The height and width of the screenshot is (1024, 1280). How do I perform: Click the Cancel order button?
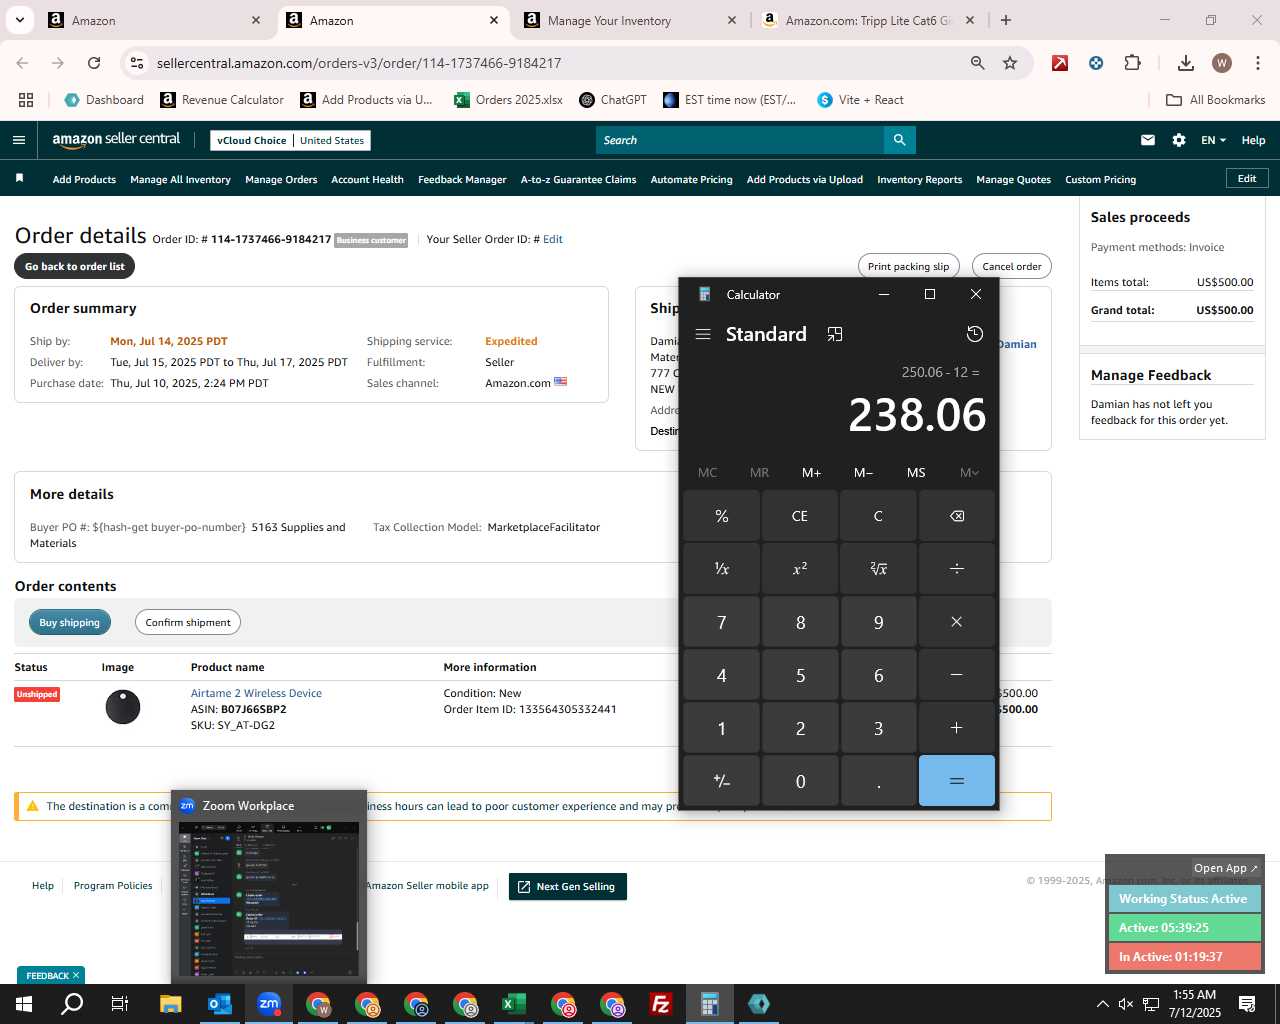[1011, 266]
